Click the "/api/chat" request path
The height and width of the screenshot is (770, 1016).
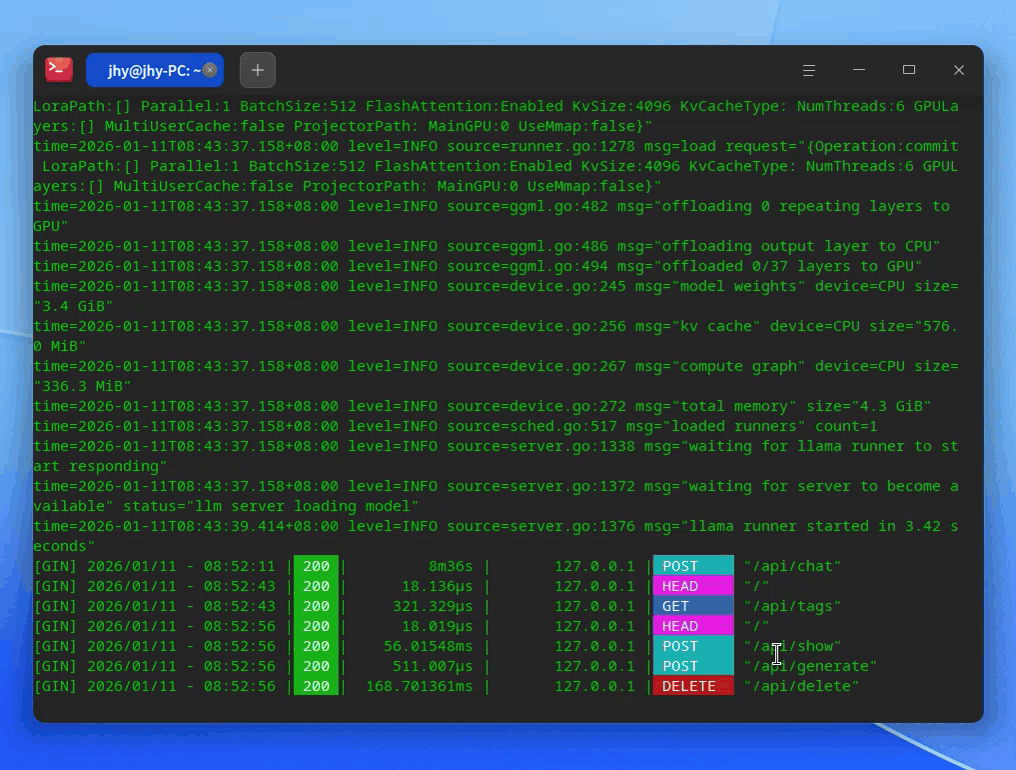click(x=792, y=566)
